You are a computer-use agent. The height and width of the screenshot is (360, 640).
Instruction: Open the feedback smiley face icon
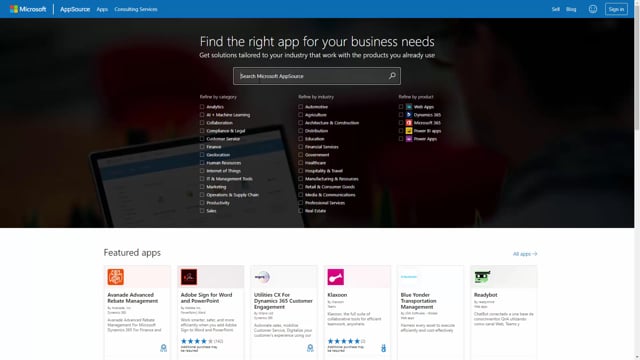click(593, 9)
